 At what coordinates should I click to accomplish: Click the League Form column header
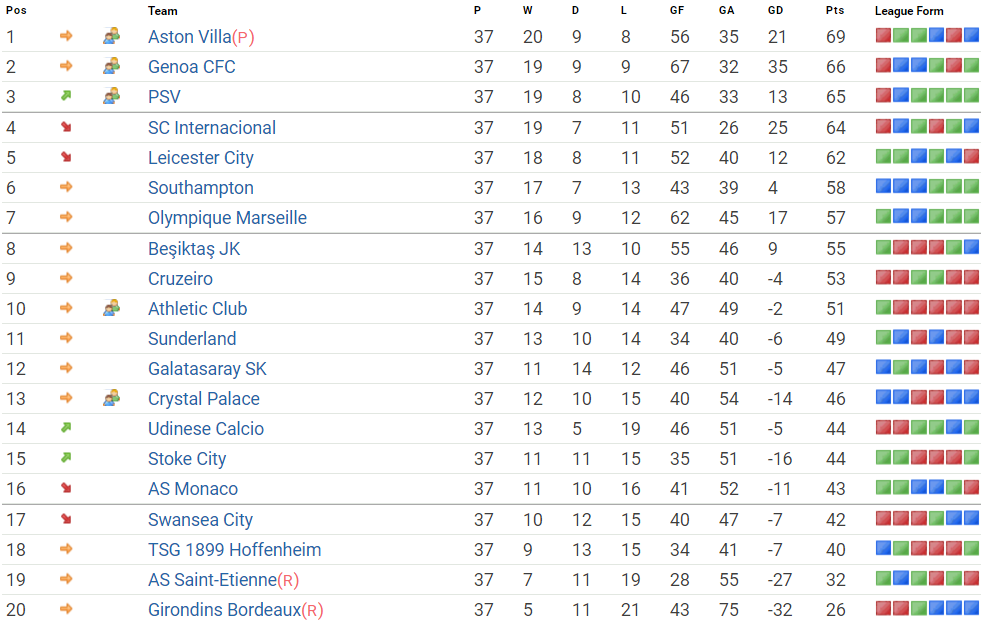(909, 11)
